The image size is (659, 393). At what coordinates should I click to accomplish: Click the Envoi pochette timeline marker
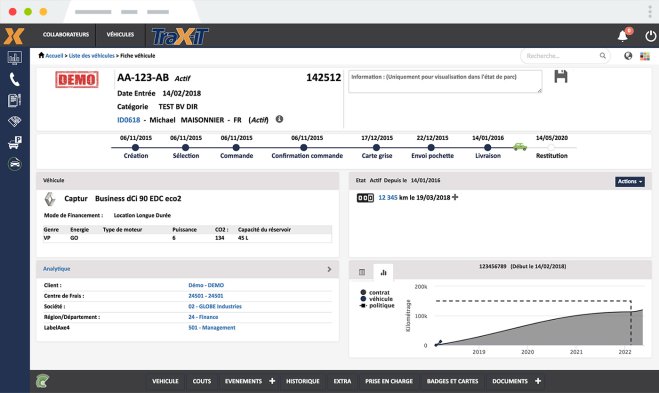[x=431, y=148]
